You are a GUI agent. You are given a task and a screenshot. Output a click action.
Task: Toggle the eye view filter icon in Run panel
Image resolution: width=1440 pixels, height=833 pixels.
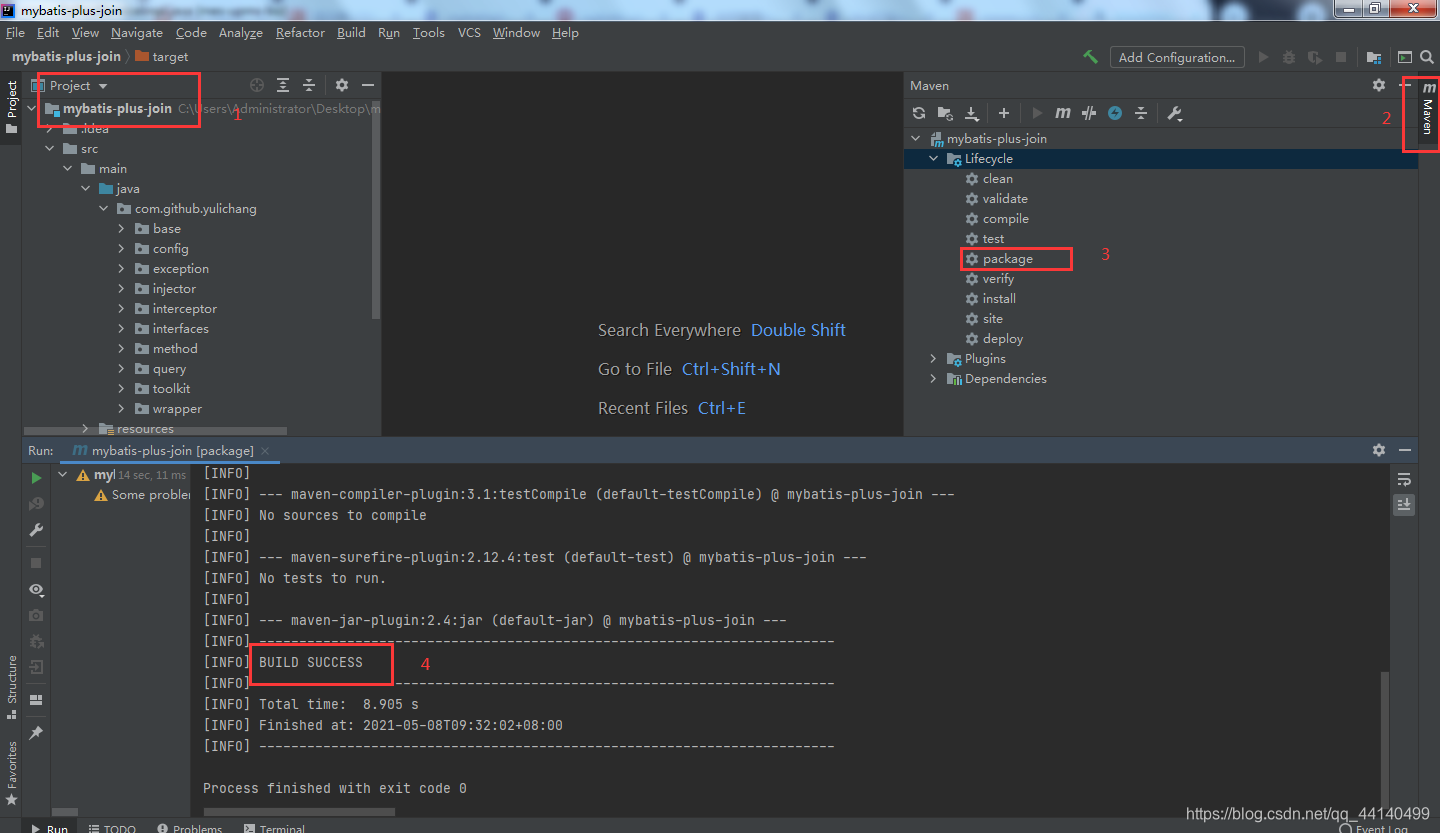pyautogui.click(x=37, y=590)
